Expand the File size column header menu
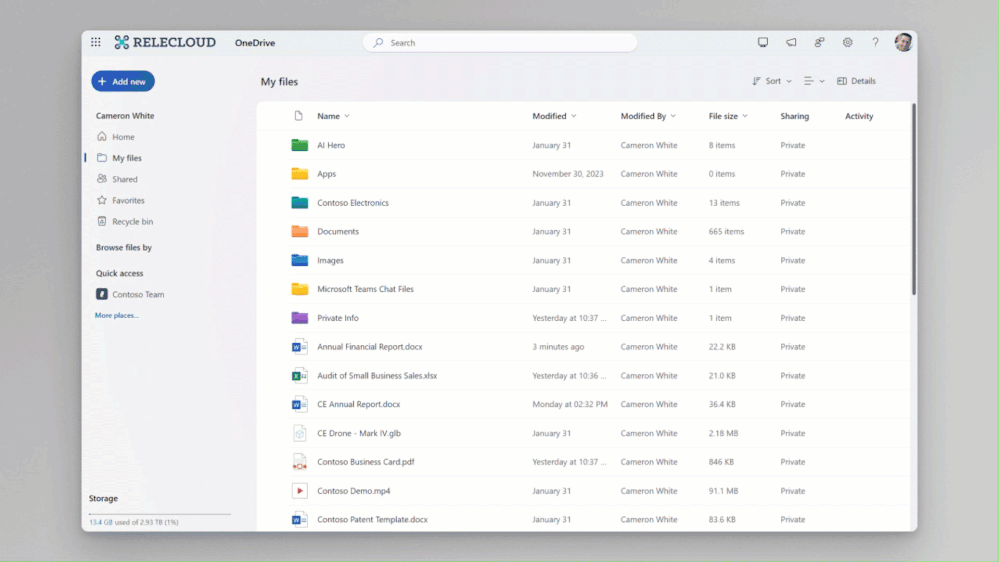 [745, 116]
